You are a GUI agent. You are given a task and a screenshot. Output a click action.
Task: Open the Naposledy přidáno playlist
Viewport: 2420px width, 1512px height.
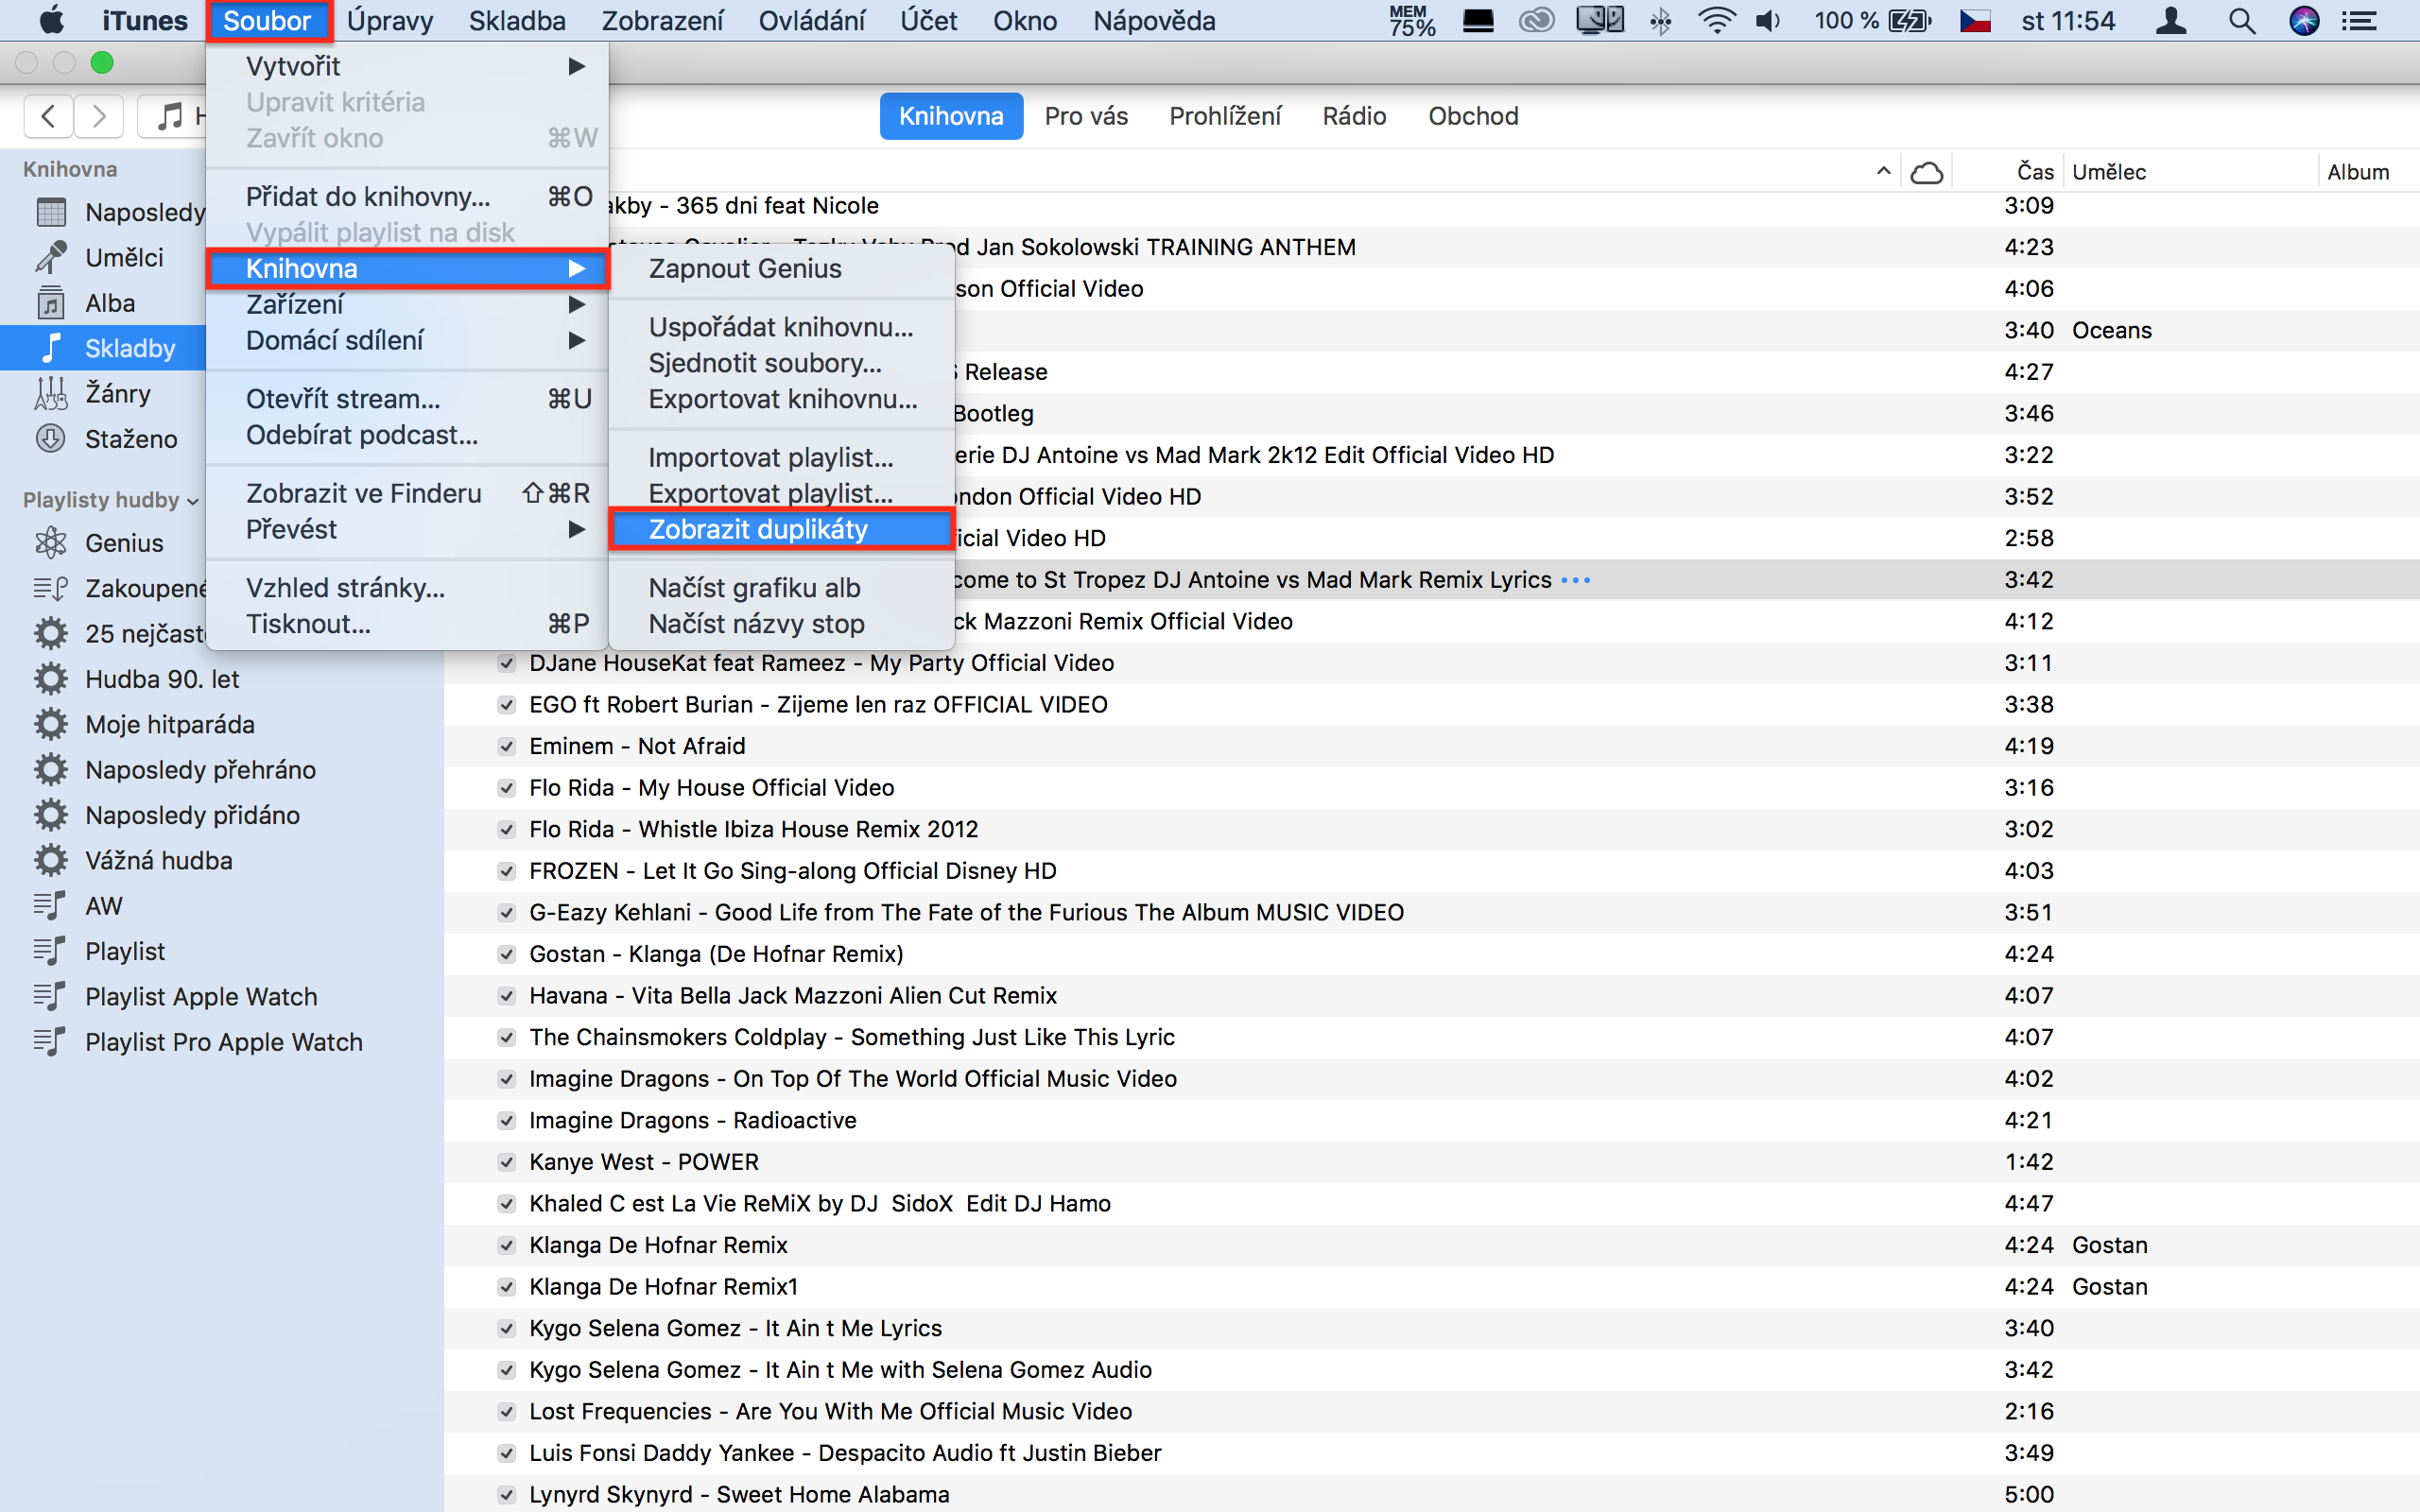click(222, 815)
